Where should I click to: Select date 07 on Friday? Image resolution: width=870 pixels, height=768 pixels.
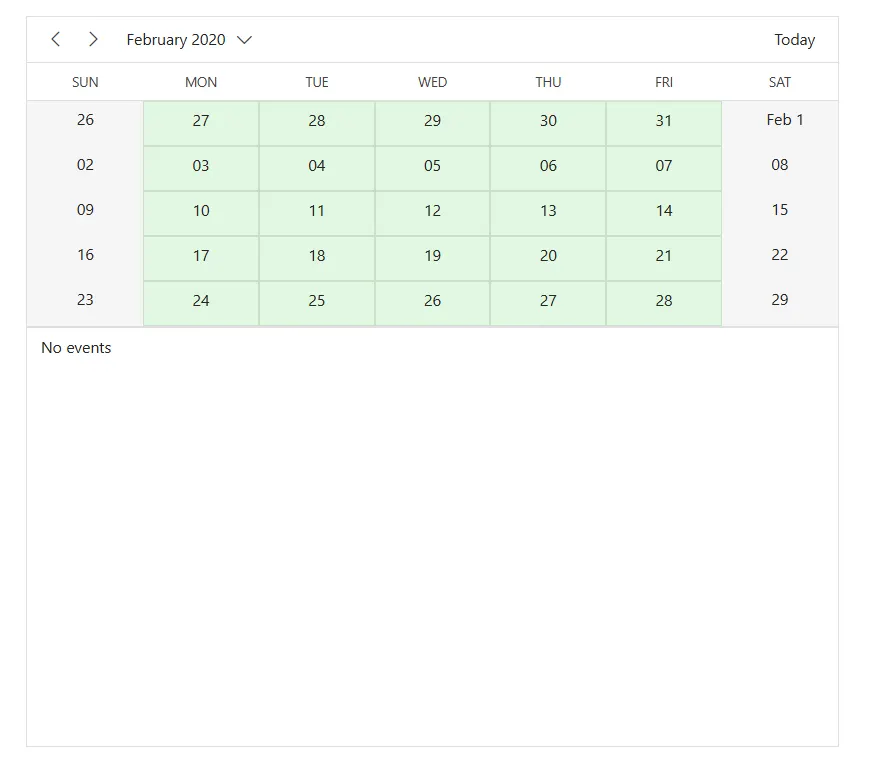664,168
